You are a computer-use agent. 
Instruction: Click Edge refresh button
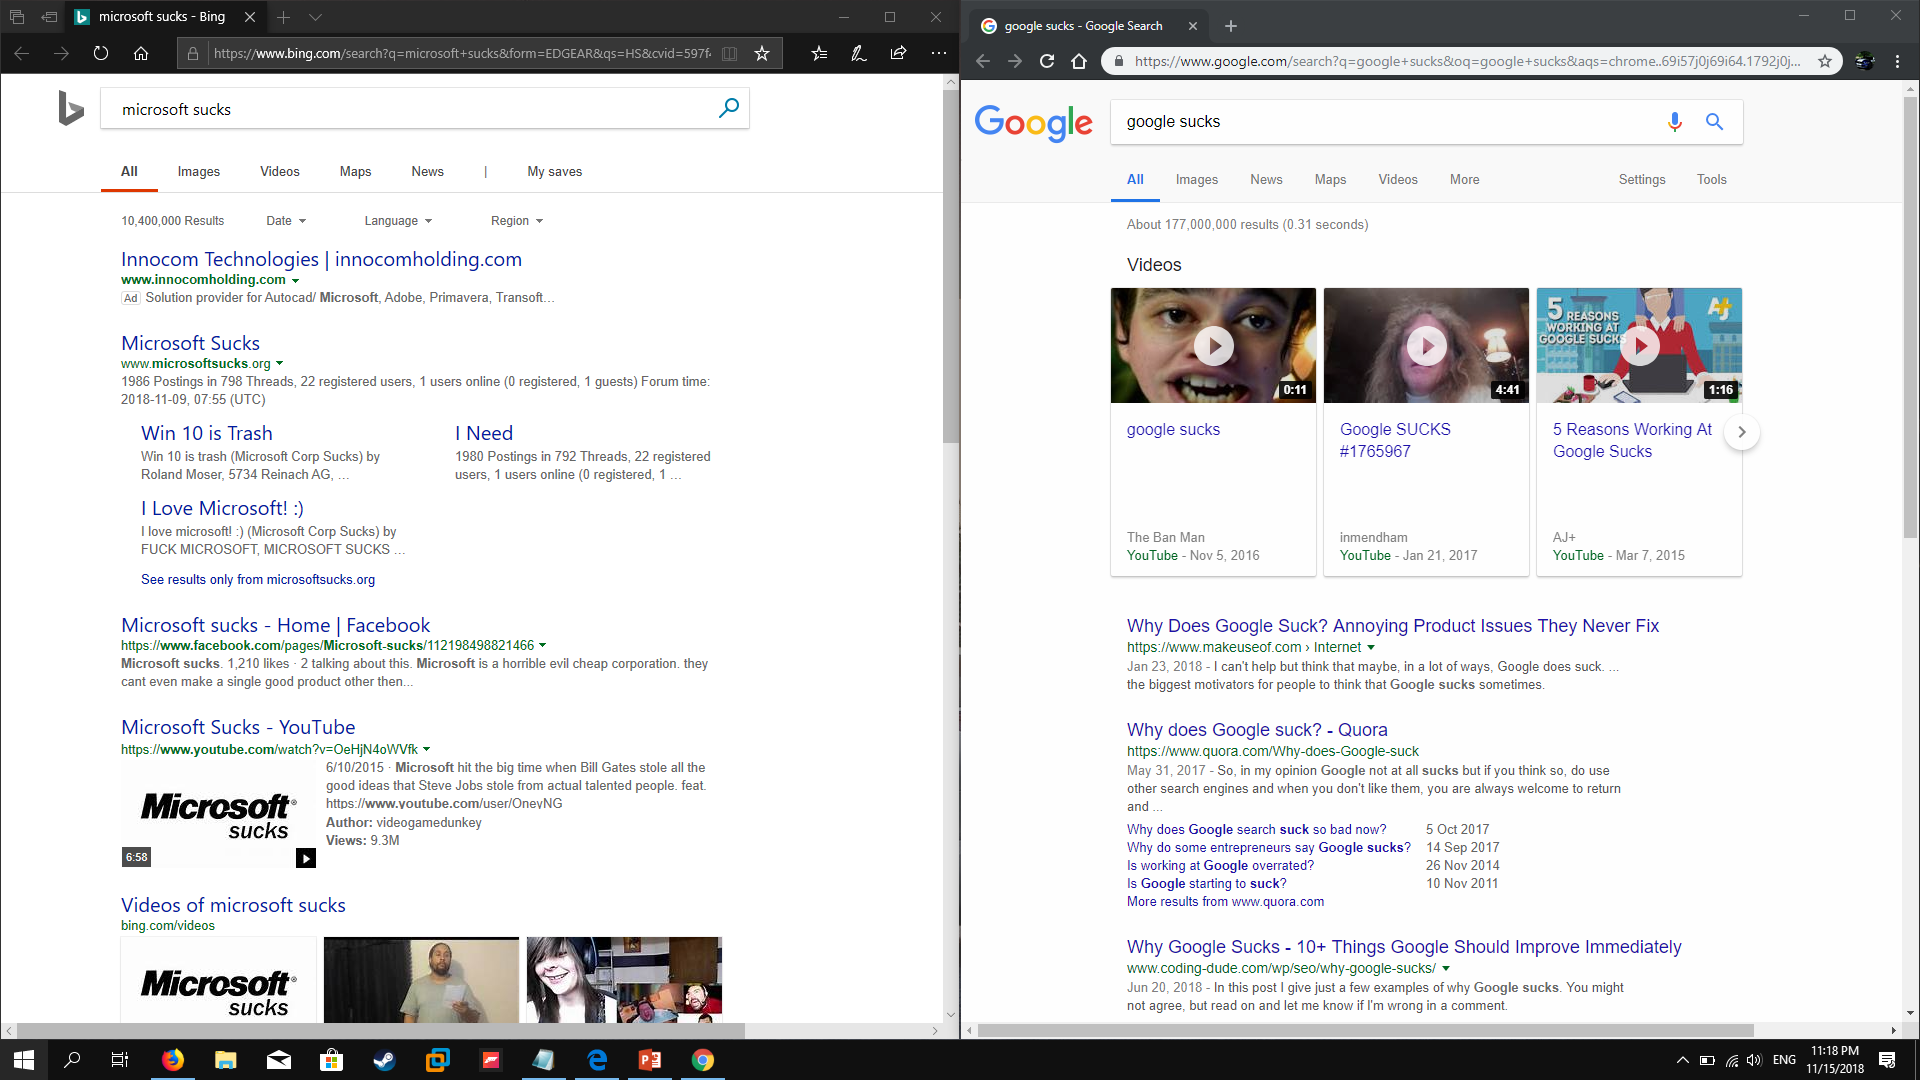[x=101, y=53]
